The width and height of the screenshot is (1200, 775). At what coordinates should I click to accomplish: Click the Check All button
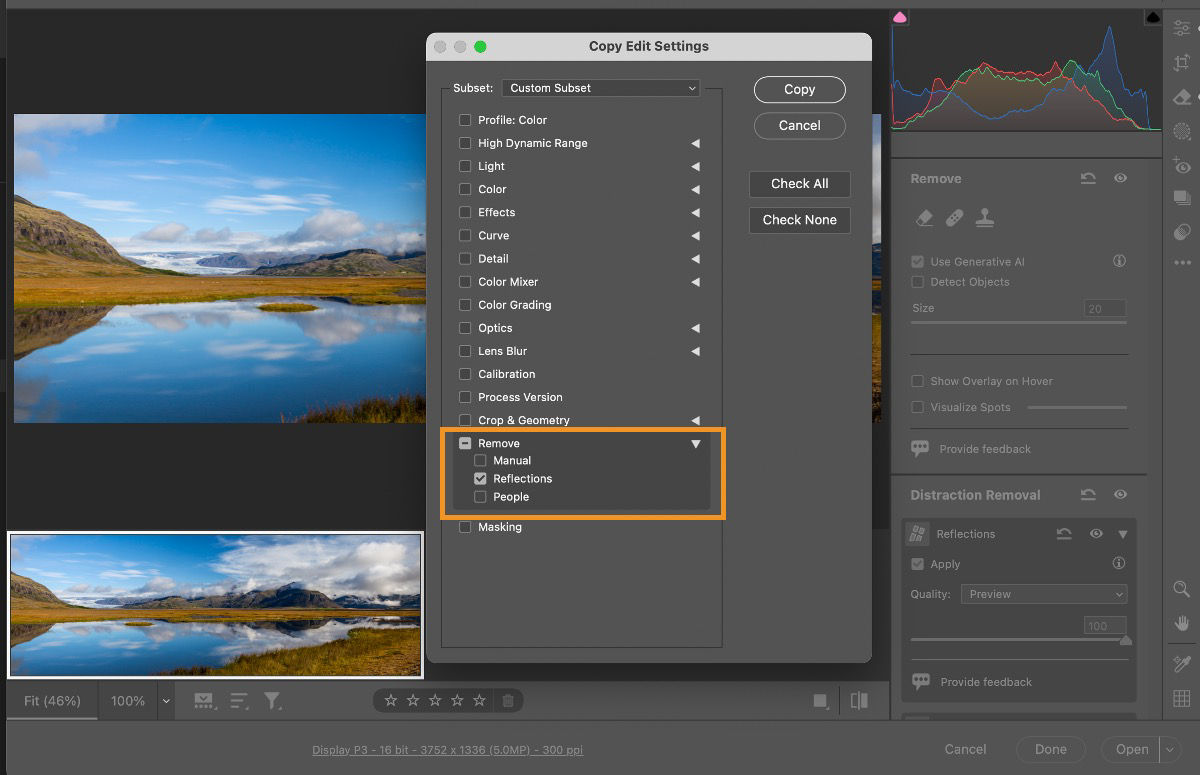coord(799,184)
